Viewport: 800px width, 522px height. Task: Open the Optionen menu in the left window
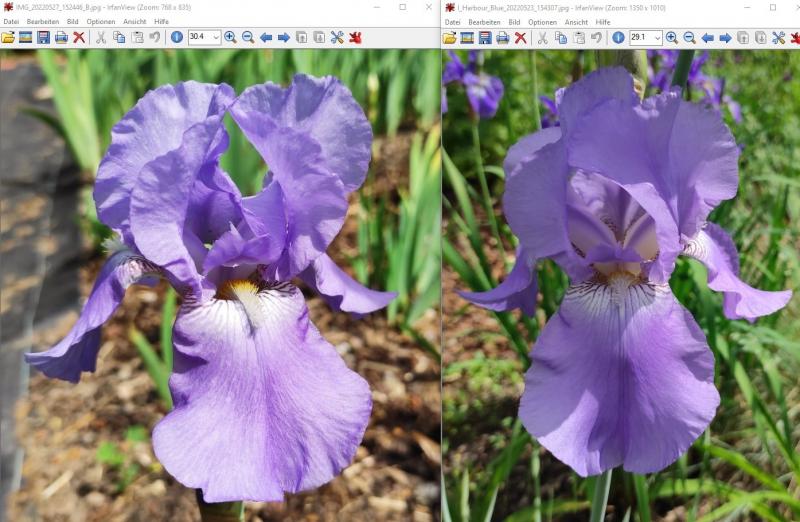click(100, 21)
